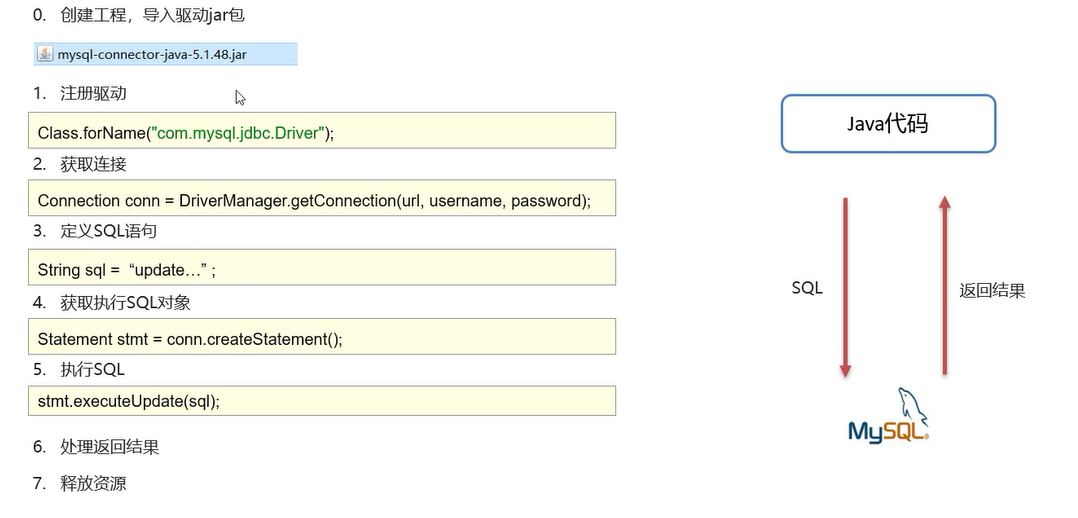Viewport: 1078px width, 518px height.
Task: Select the mysql-connector-java-5.1.48.jar file
Action: click(166, 54)
